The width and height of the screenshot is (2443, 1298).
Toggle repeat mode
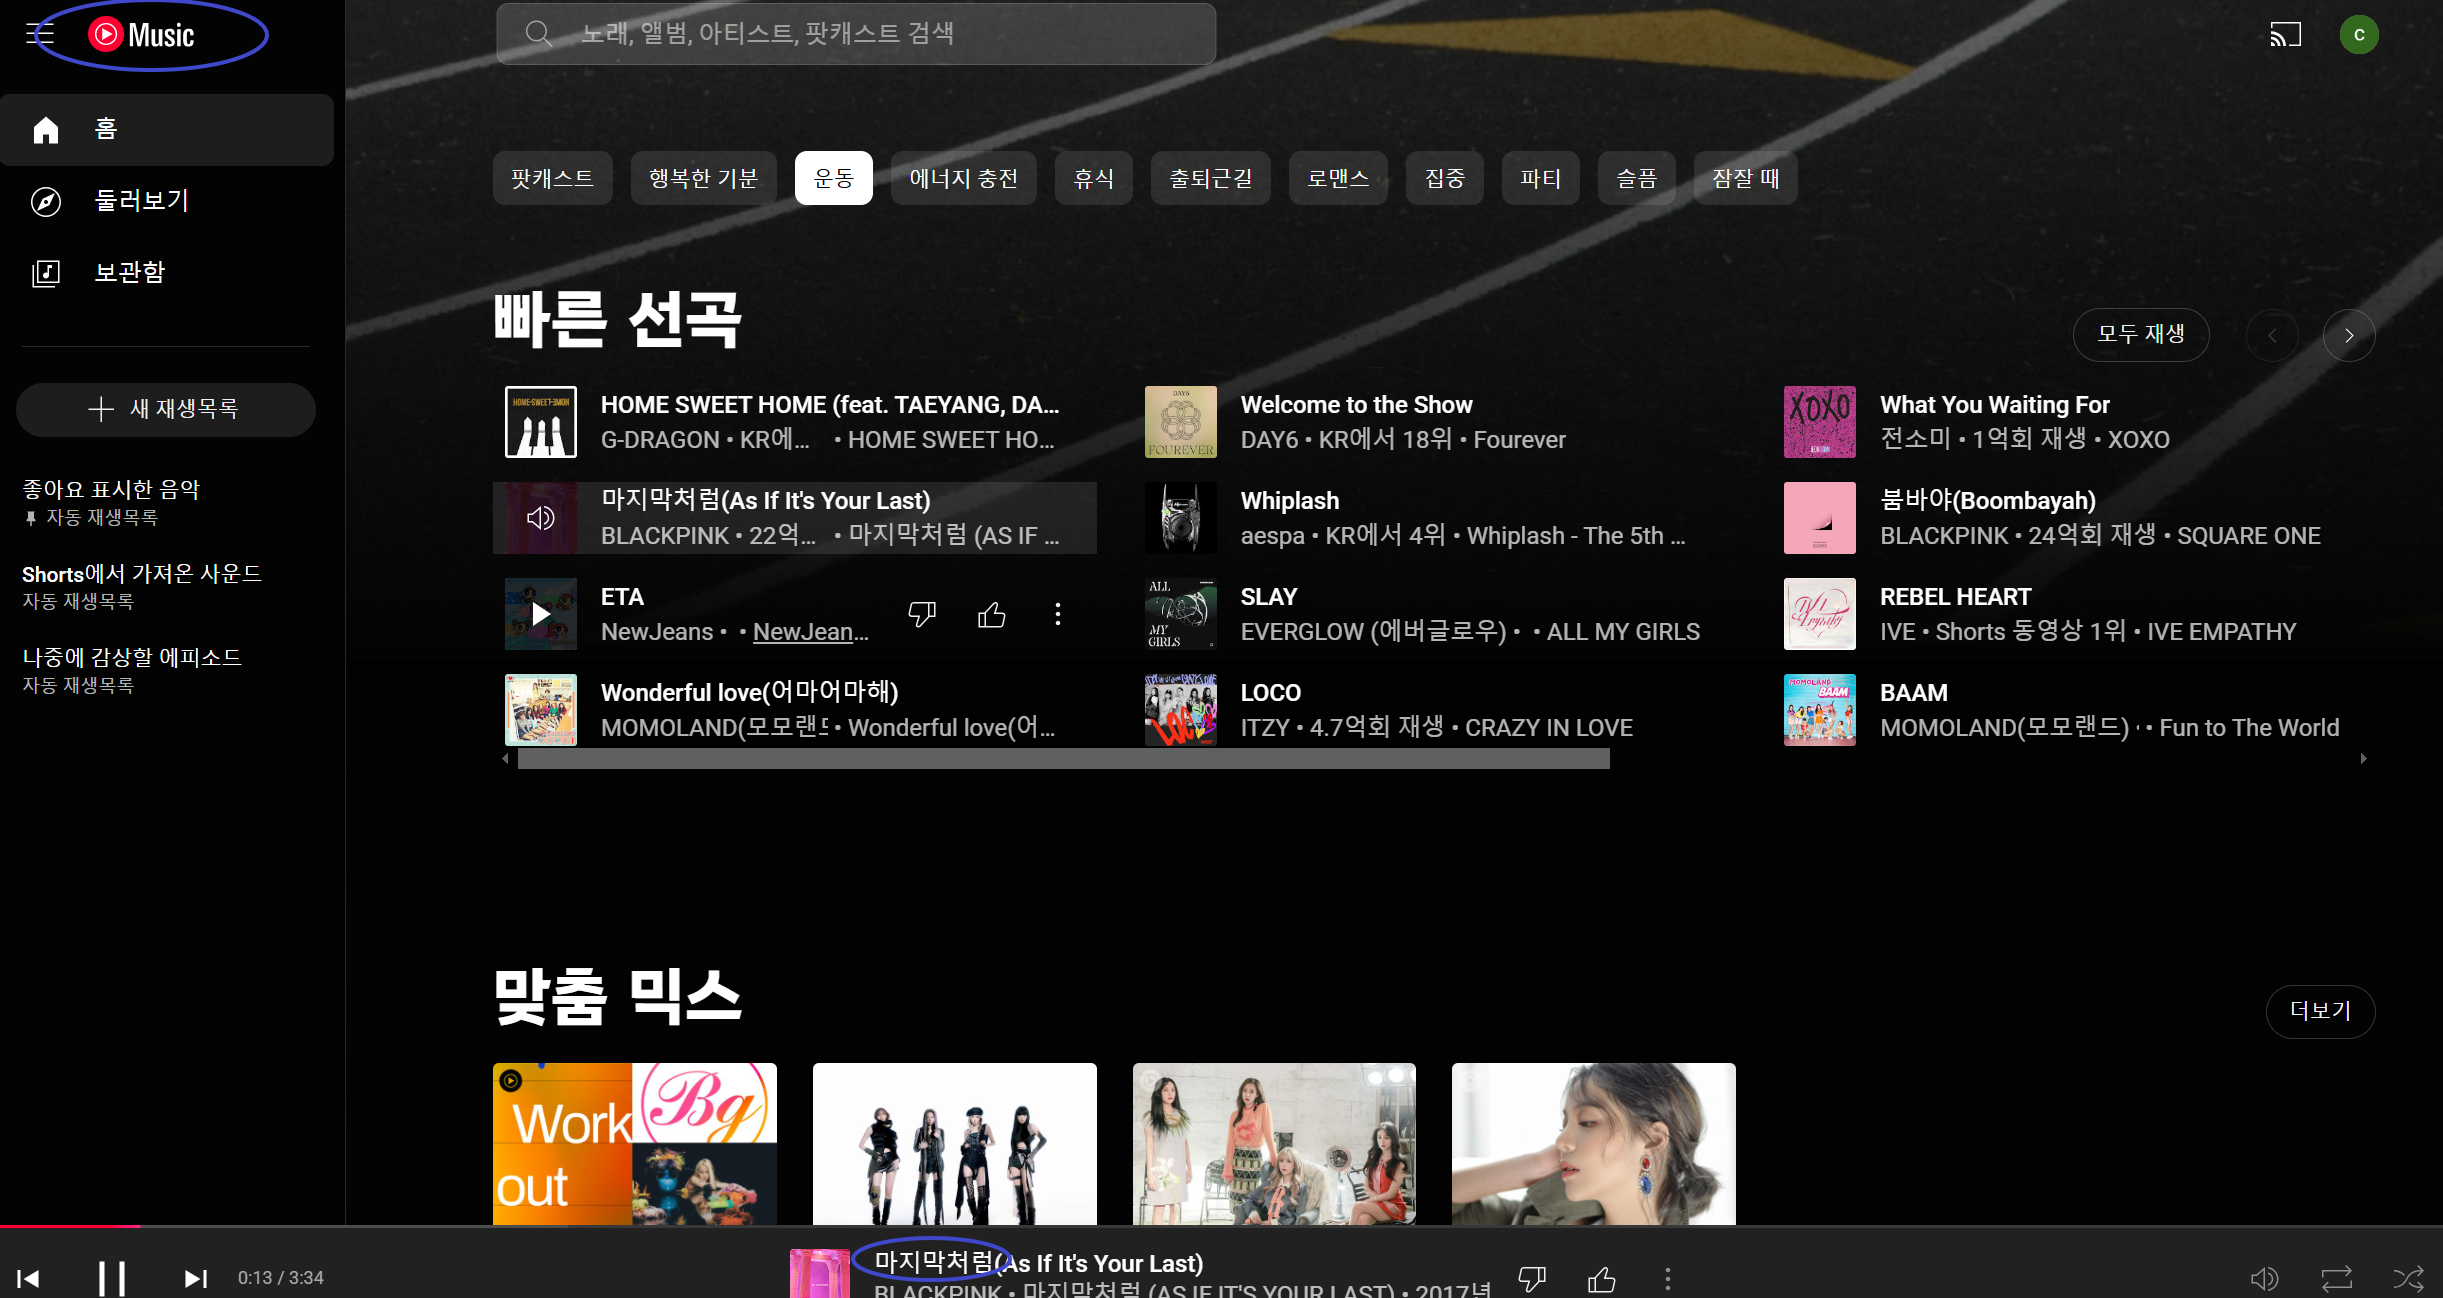click(2336, 1278)
